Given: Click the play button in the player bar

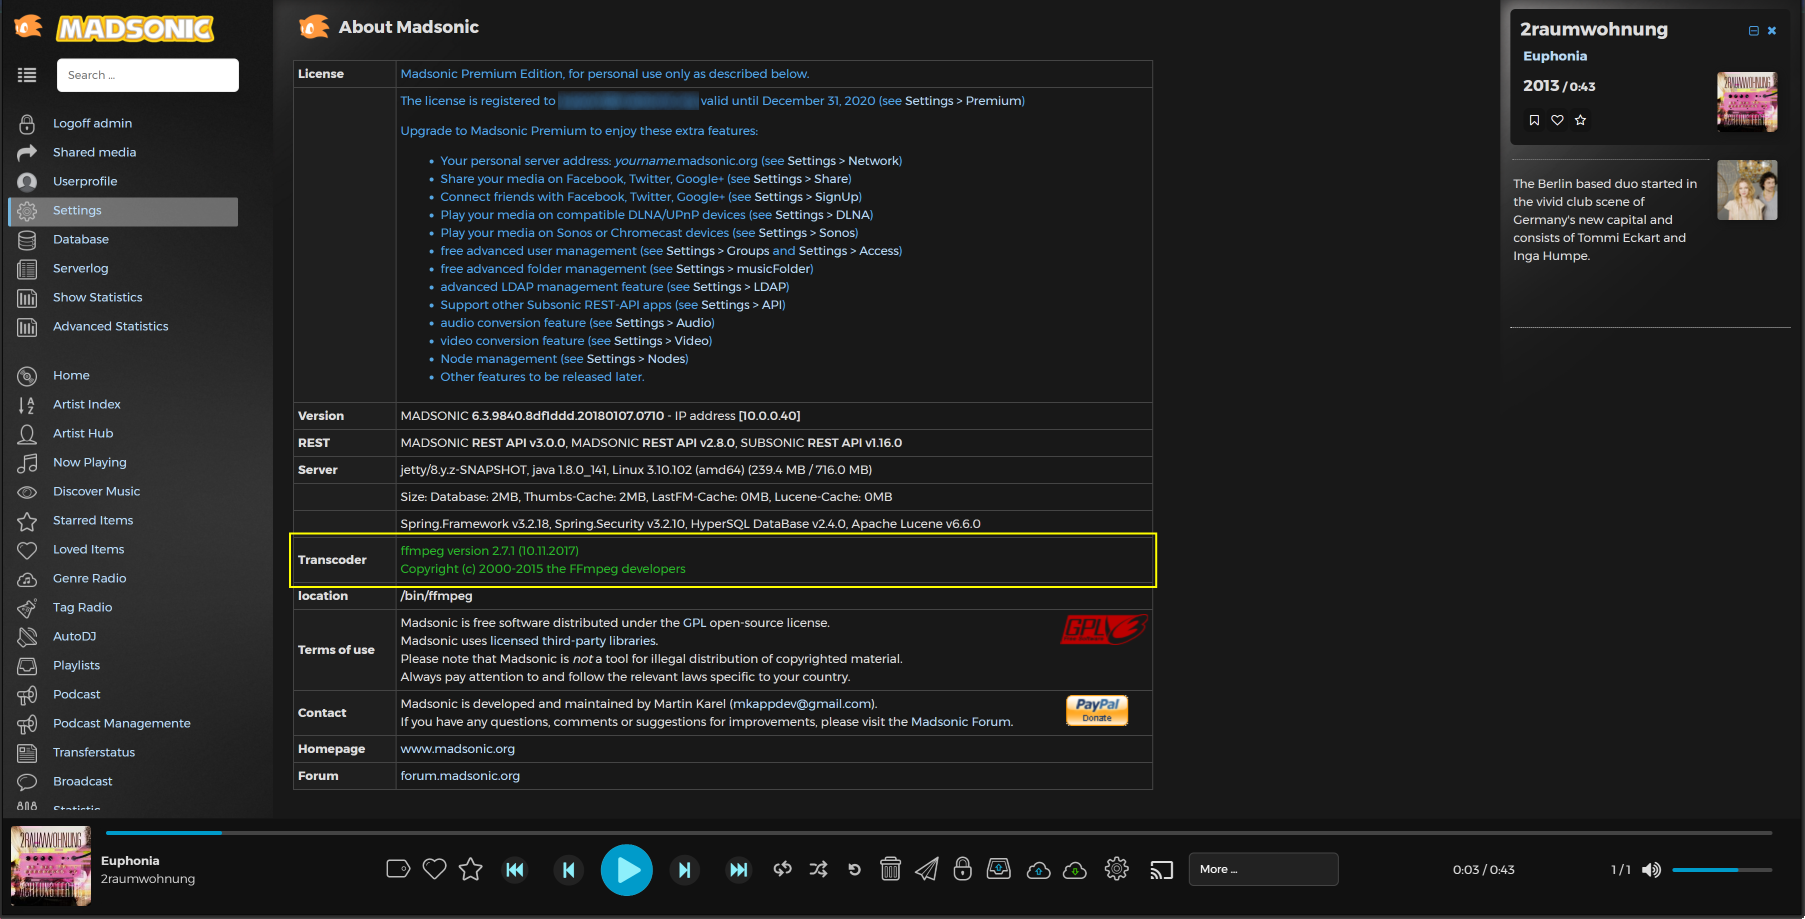Looking at the screenshot, I should 627,870.
